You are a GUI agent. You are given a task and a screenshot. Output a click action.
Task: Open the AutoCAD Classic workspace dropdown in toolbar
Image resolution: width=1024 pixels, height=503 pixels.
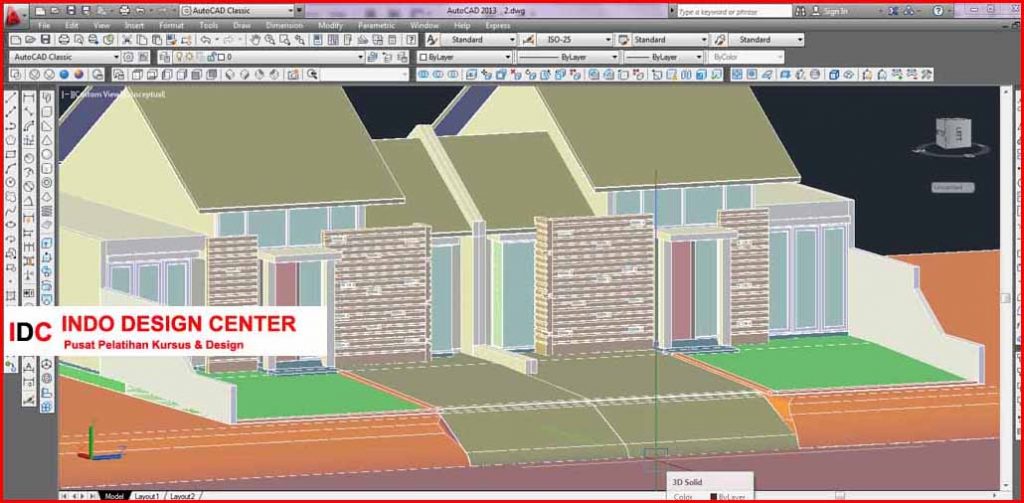[116, 57]
